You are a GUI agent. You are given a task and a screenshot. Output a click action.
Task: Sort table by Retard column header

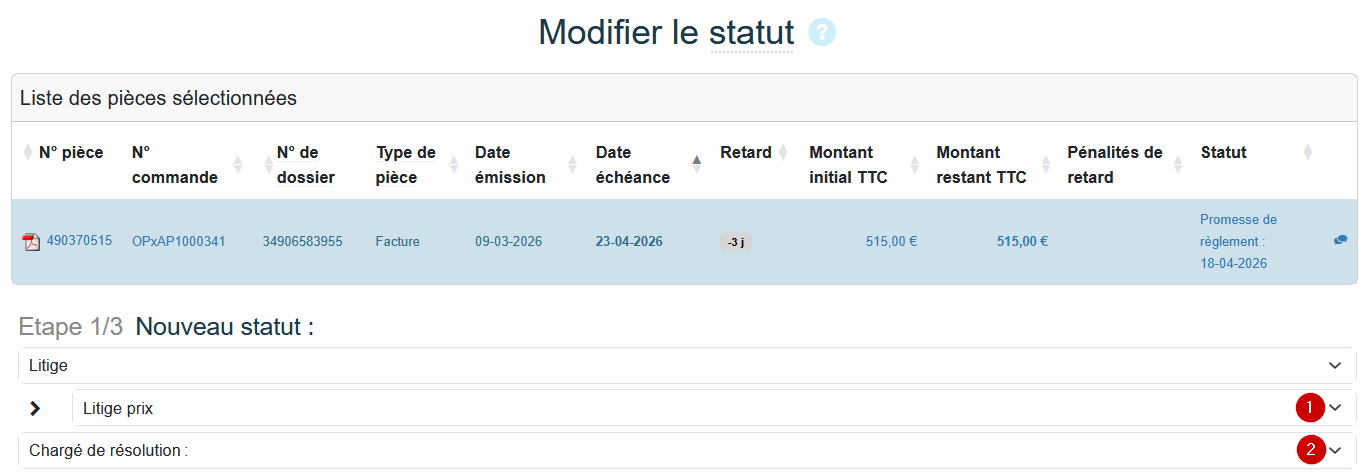746,153
